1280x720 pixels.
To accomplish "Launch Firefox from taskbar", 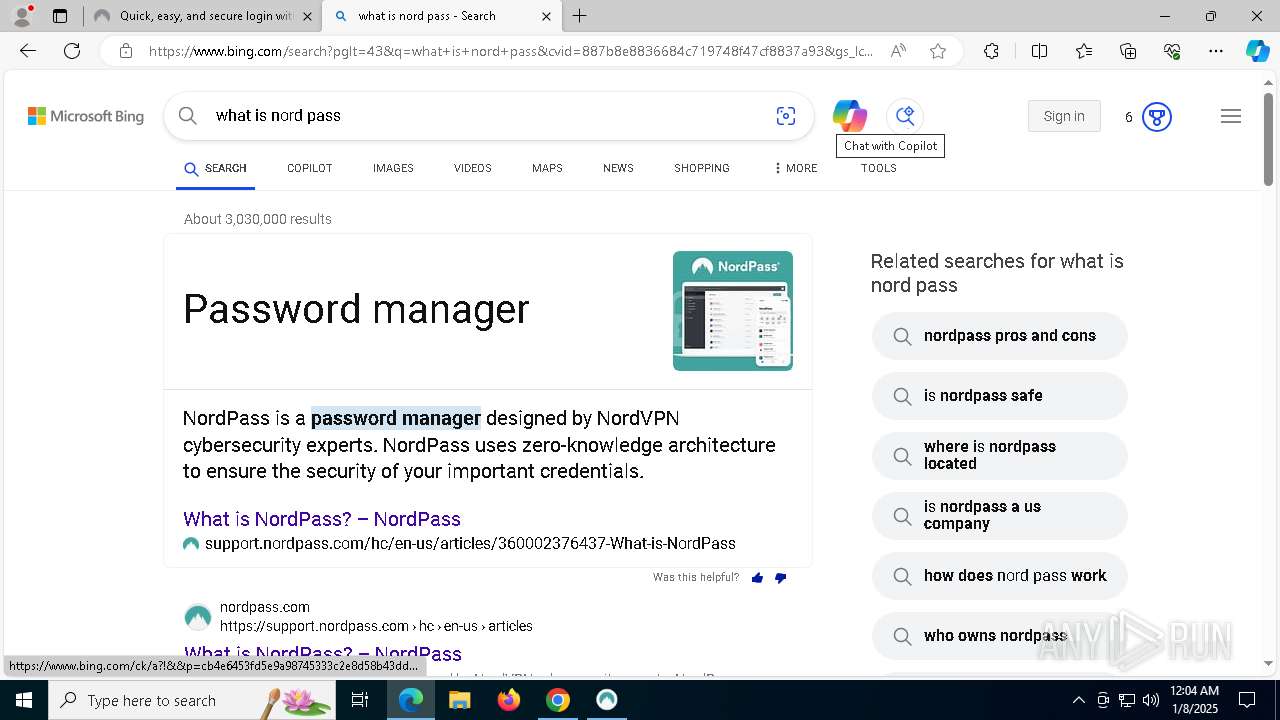I will tap(509, 700).
